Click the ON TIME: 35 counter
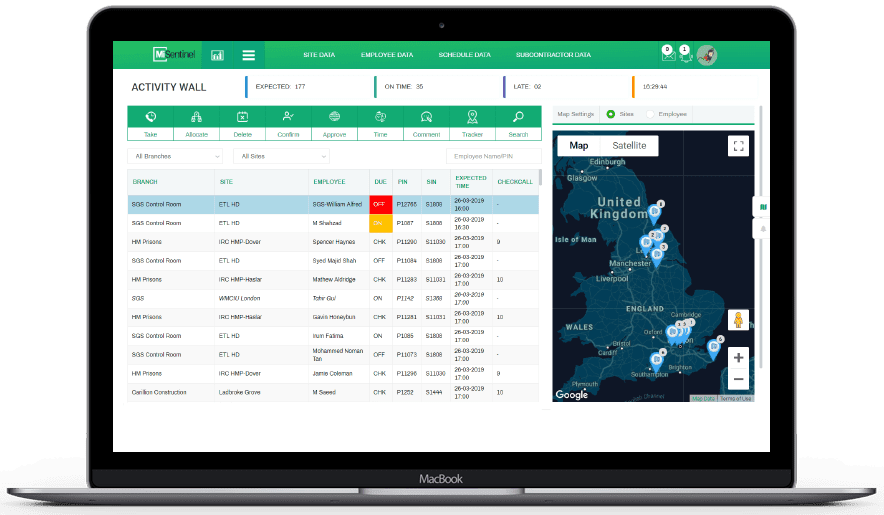Viewport: 884px width, 515px height. [404, 86]
